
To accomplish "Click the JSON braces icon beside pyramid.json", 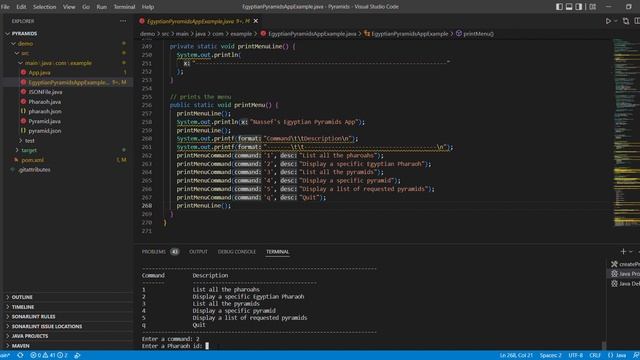I will point(23,131).
